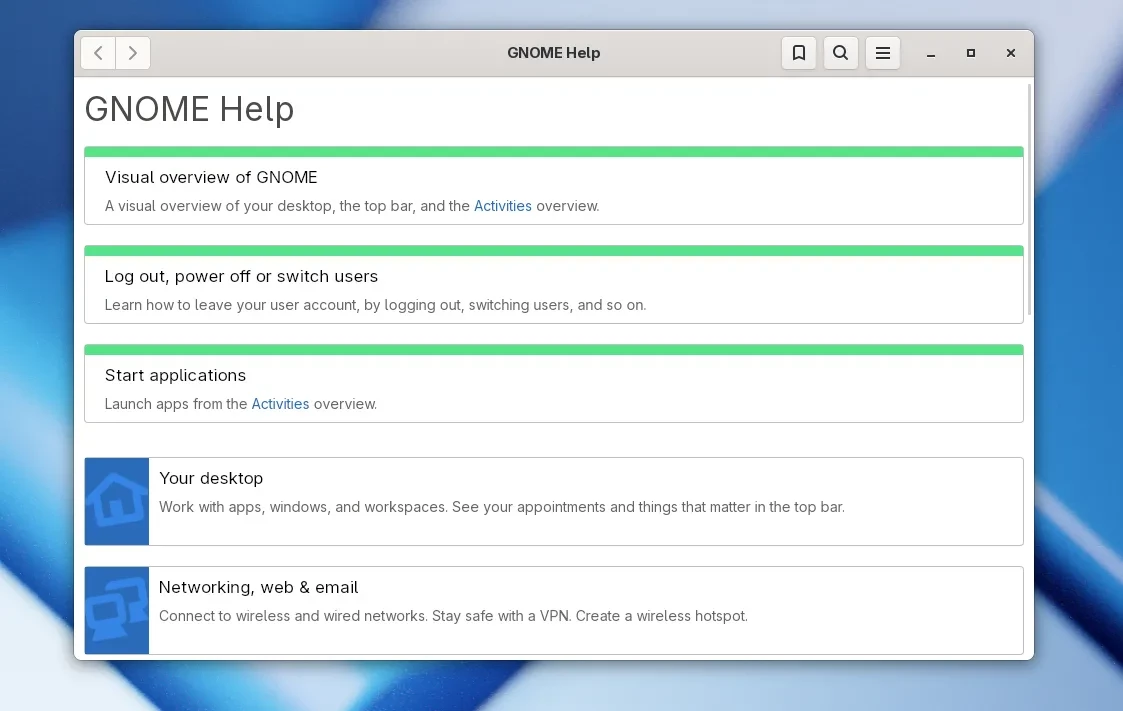
Task: Minimize the GNOME Help window
Action: click(x=930, y=53)
